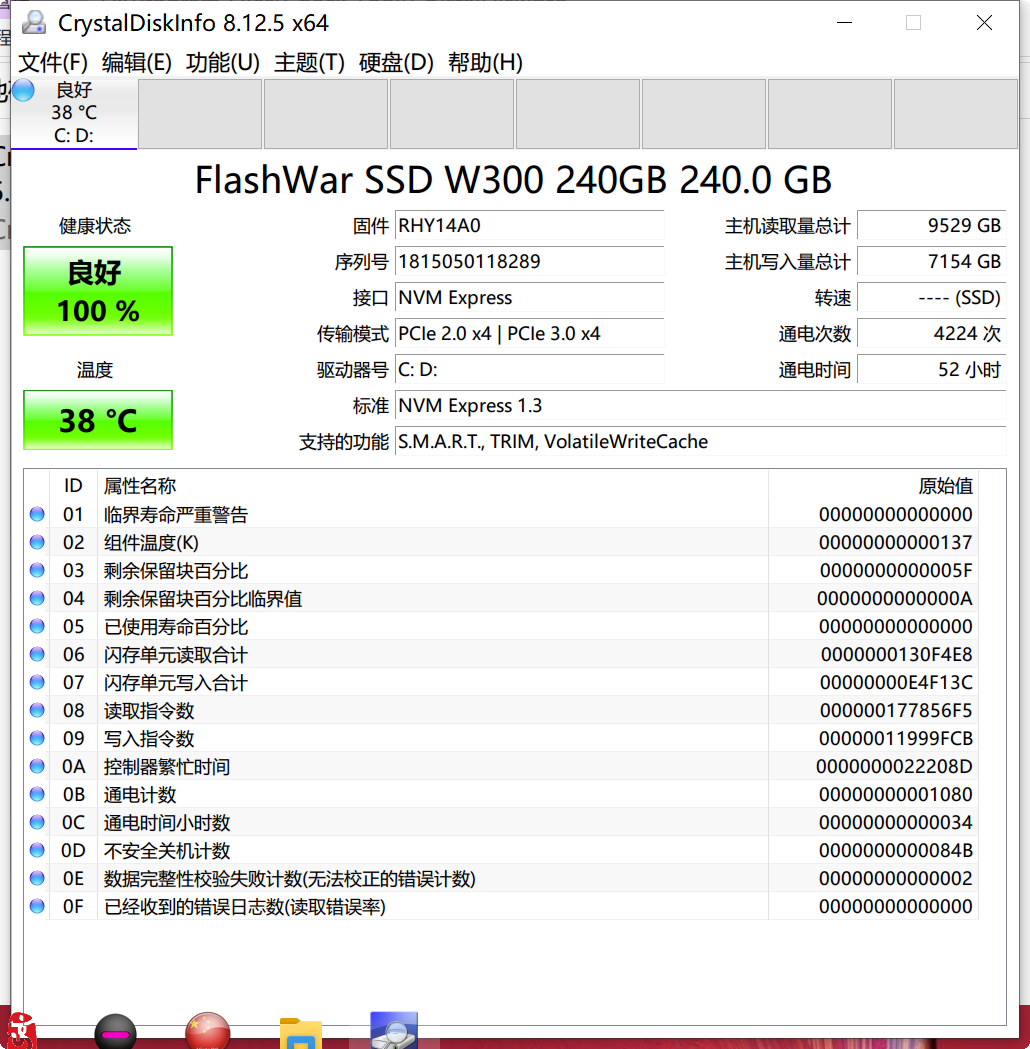Click the serial number field 1815050118289
The width and height of the screenshot is (1030, 1049).
(530, 262)
